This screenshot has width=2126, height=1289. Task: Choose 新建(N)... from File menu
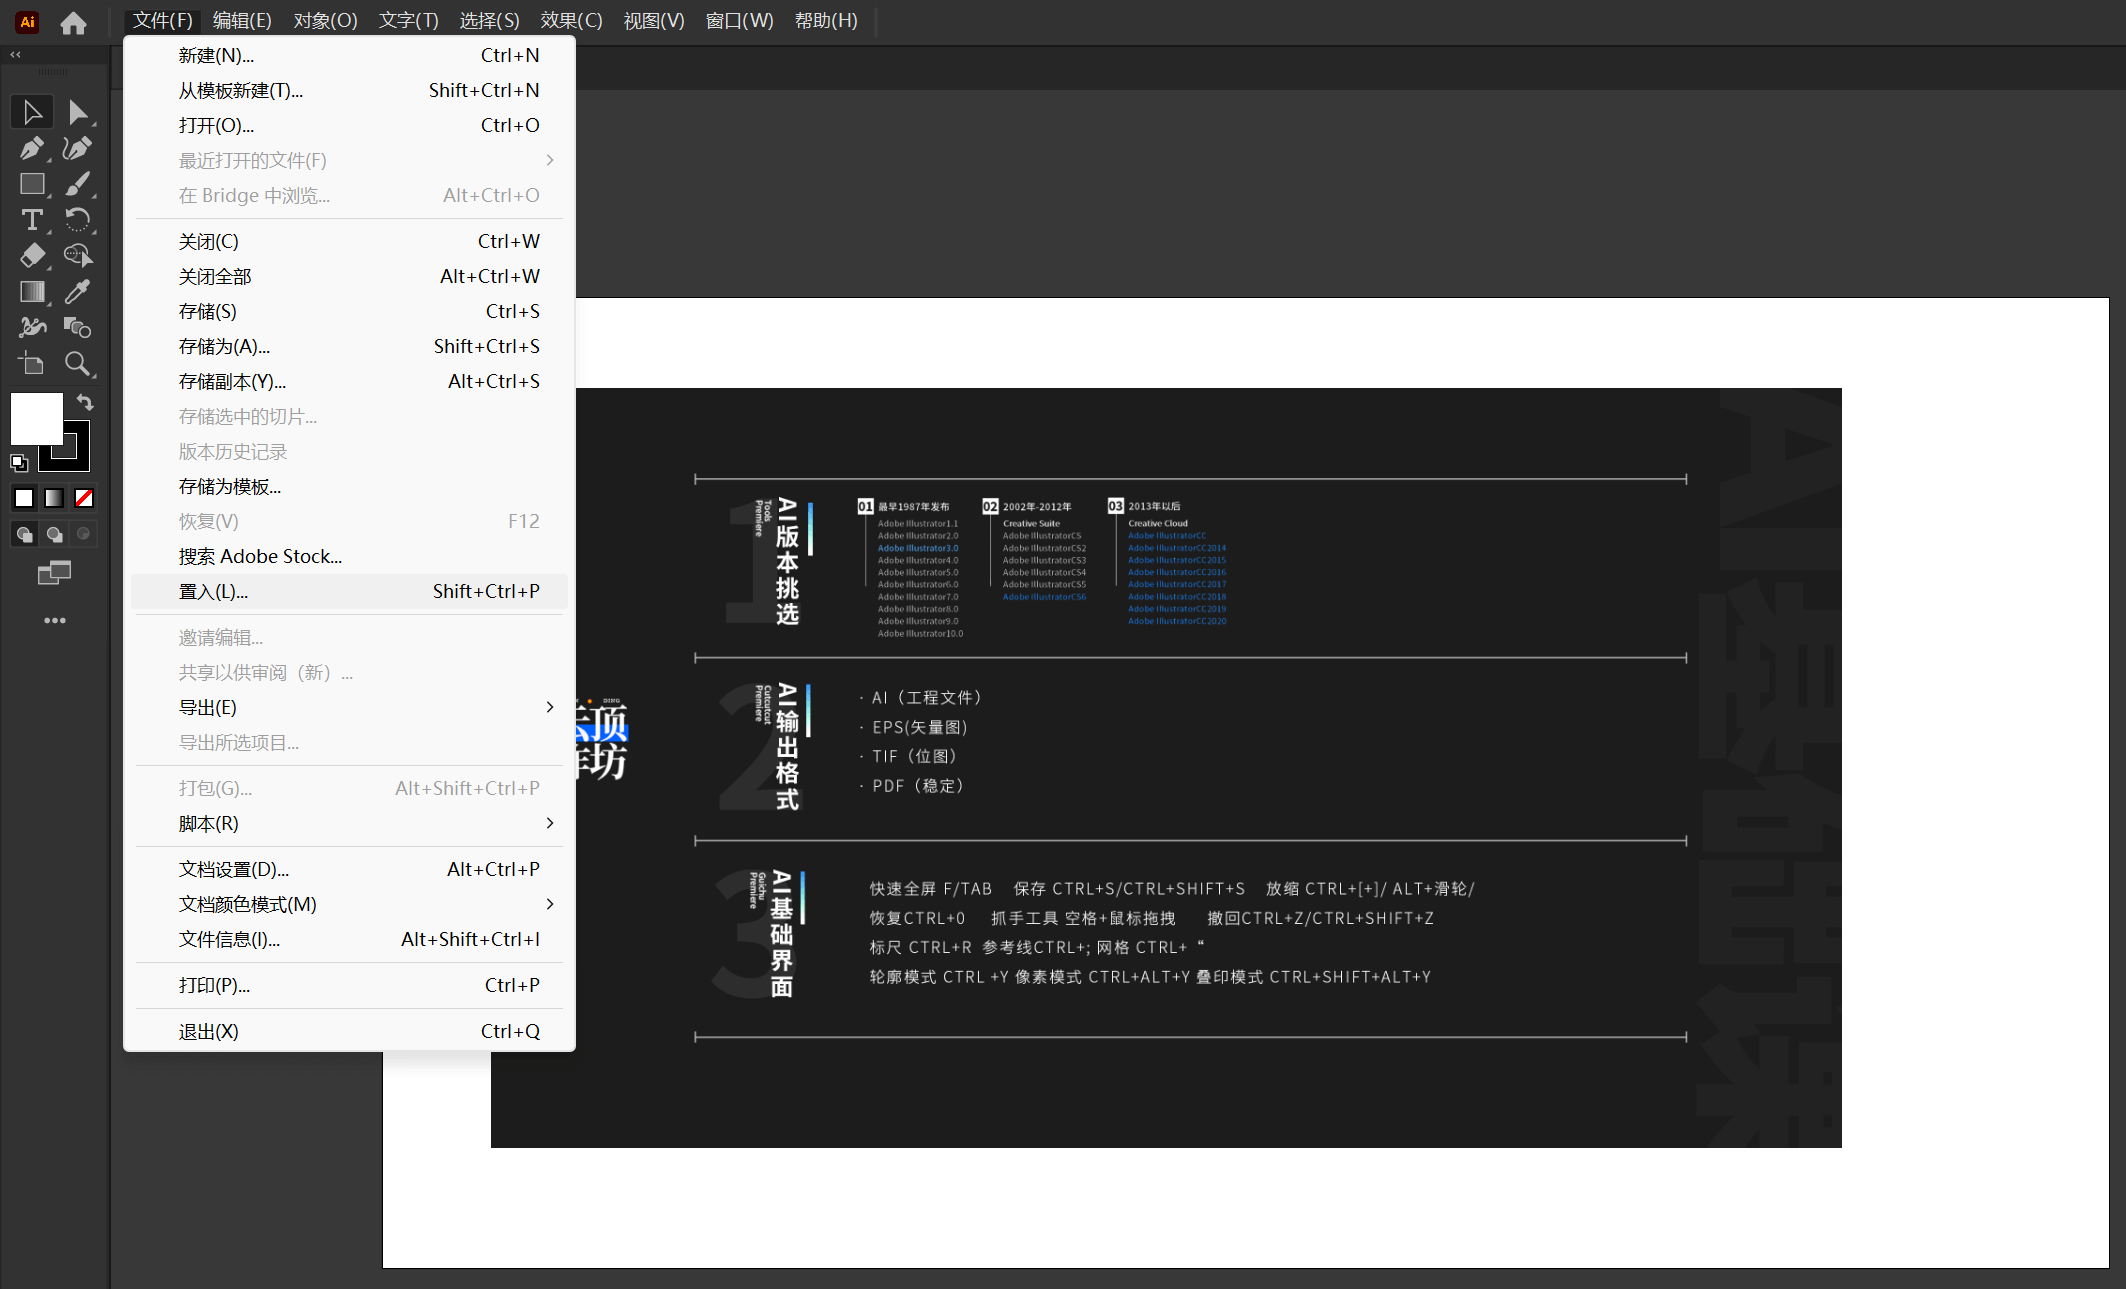(349, 56)
